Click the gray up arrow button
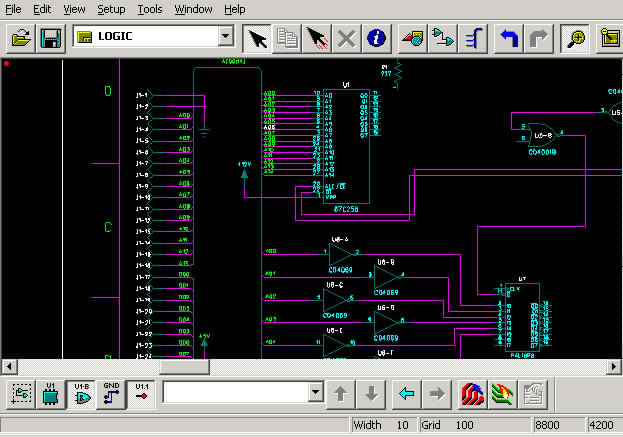This screenshot has height=437, width=623. [x=341, y=393]
